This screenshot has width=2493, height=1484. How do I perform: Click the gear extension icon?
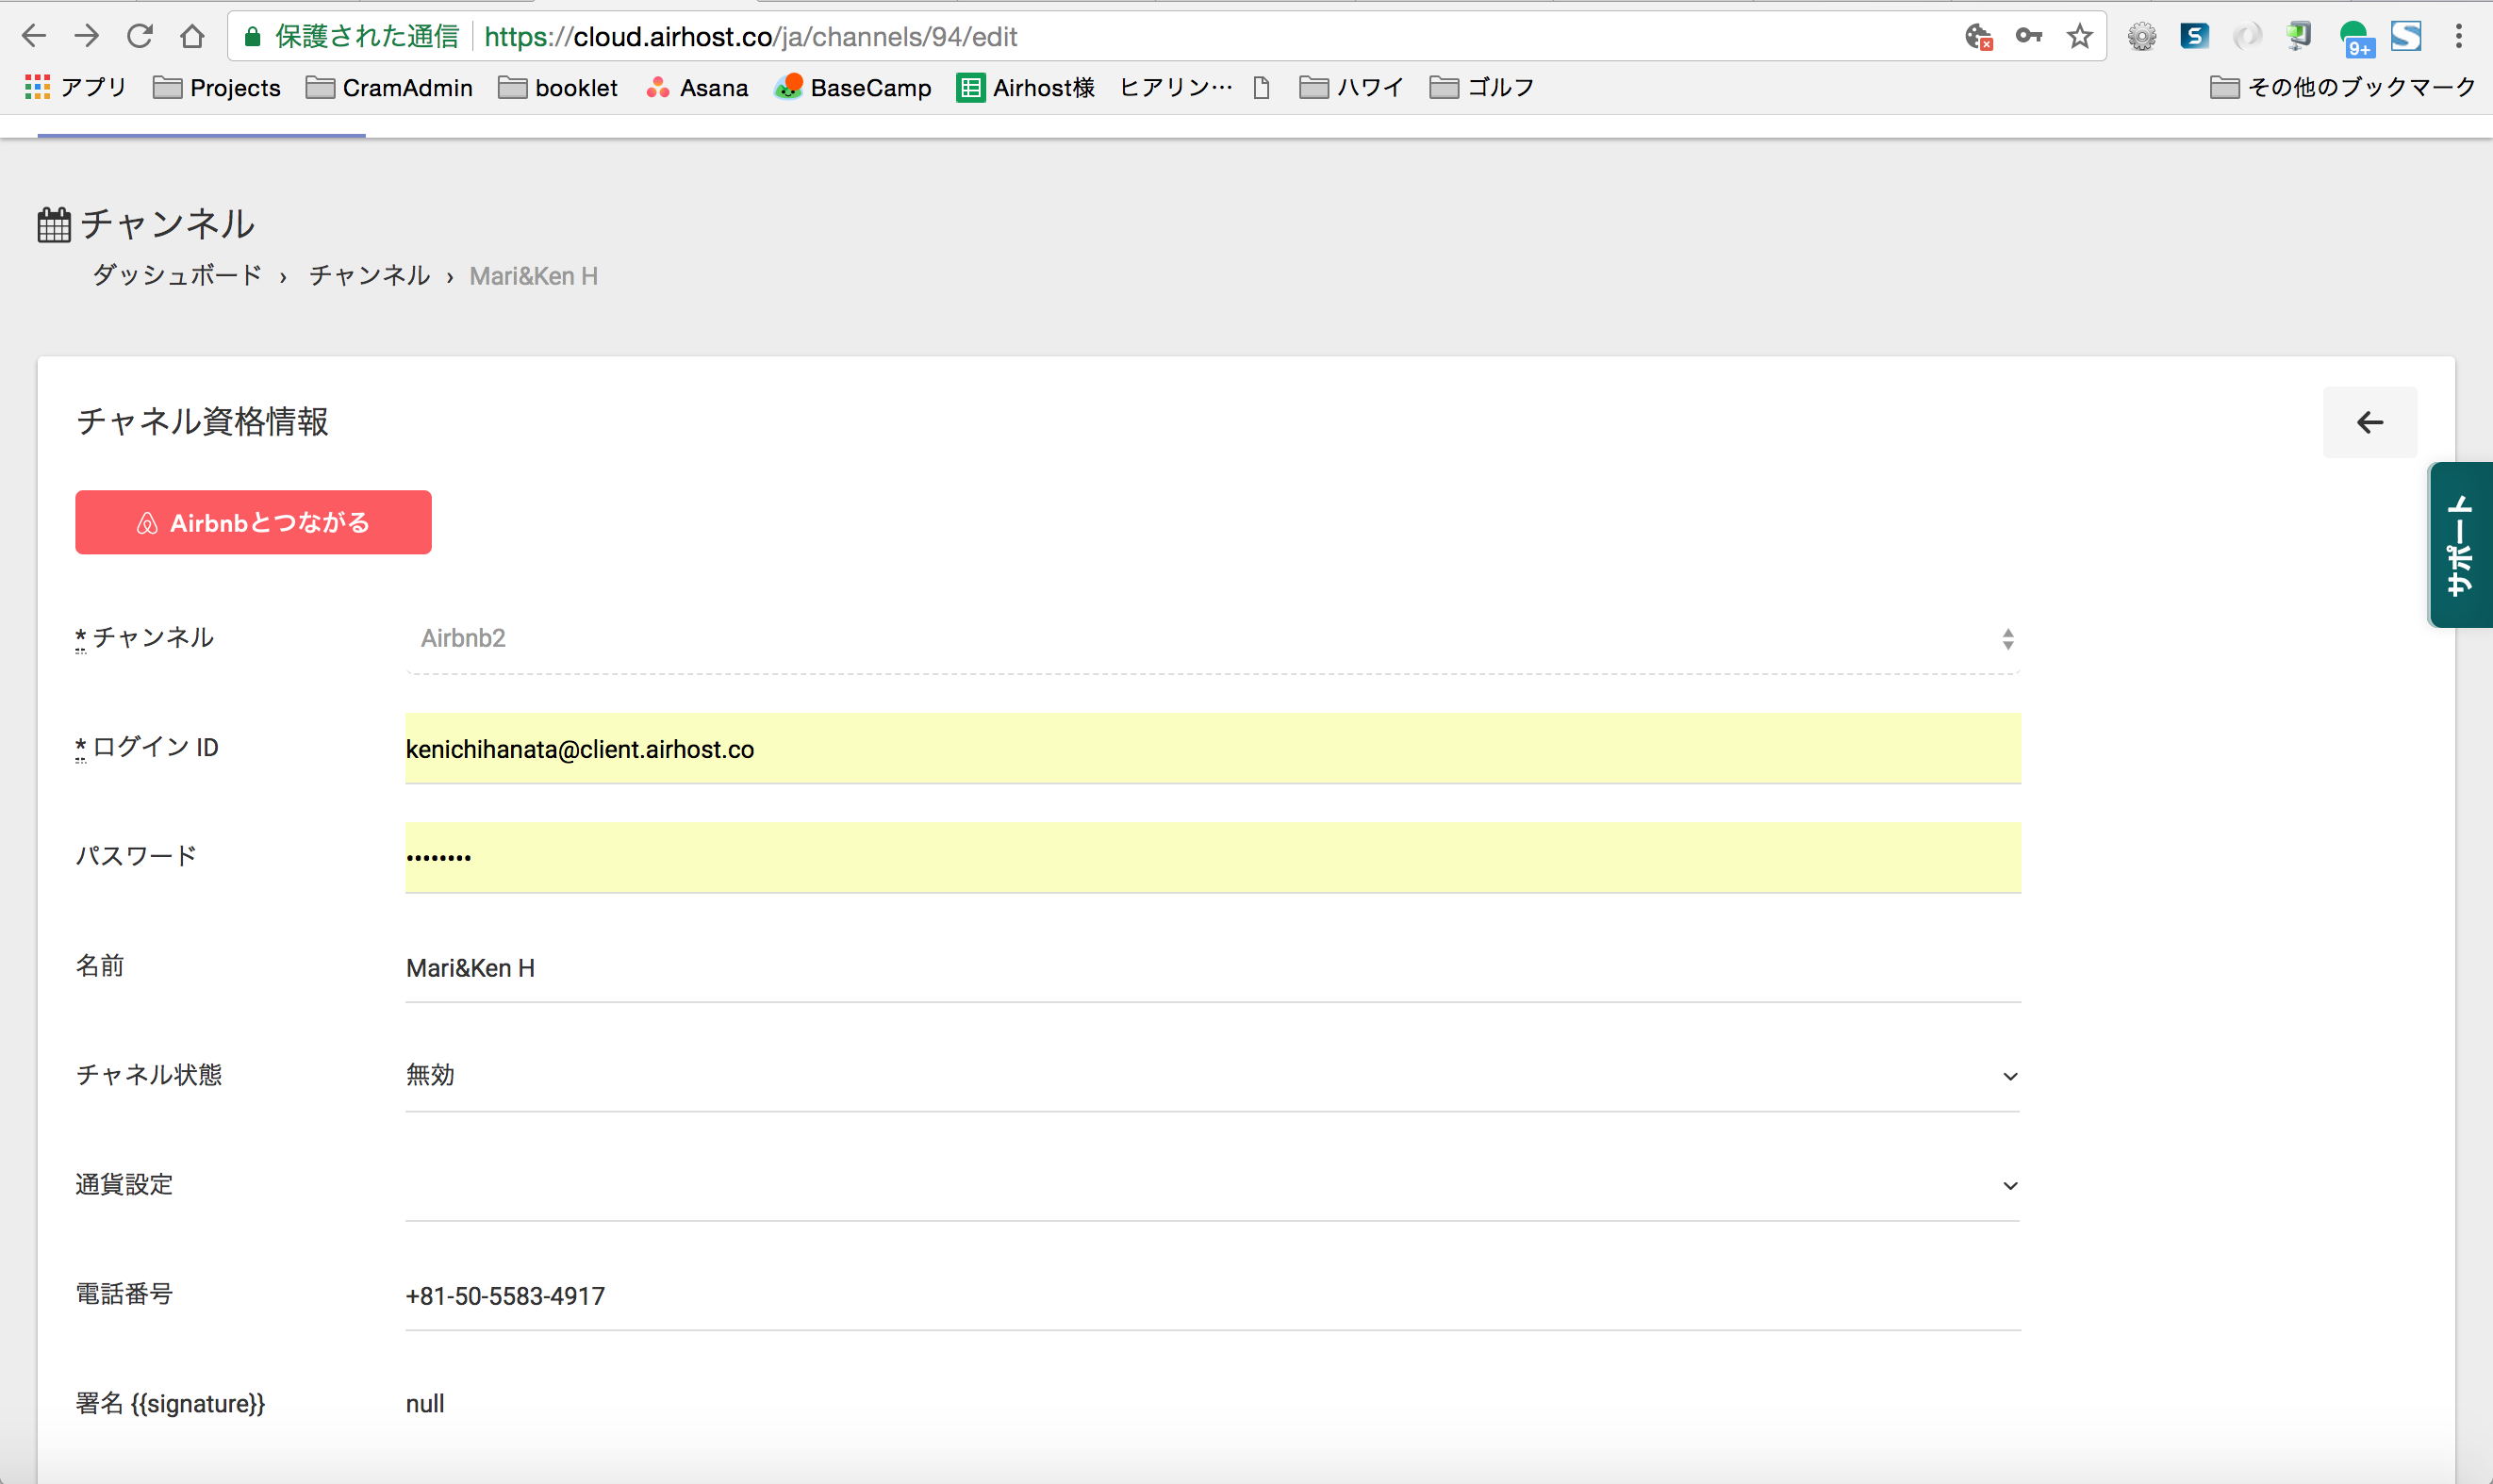[2141, 37]
